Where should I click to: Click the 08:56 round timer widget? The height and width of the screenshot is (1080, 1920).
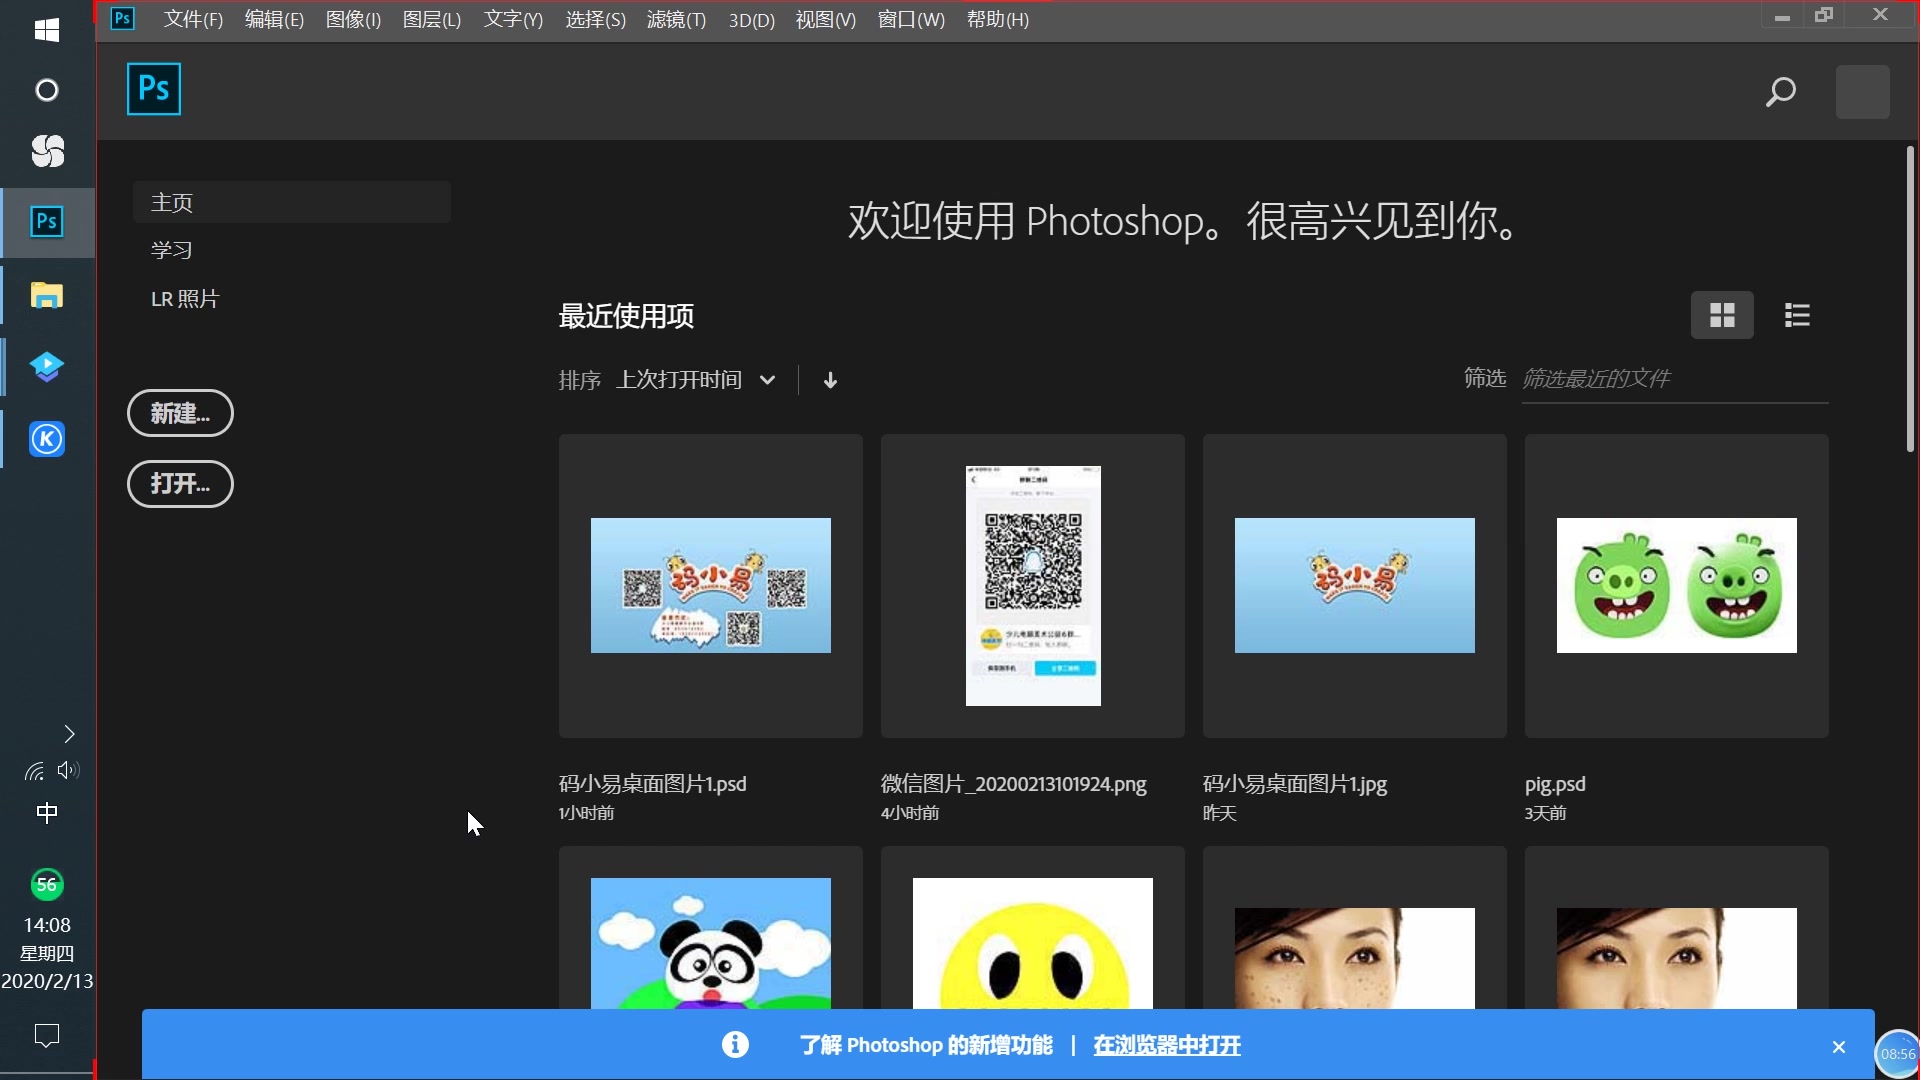coord(1897,1054)
